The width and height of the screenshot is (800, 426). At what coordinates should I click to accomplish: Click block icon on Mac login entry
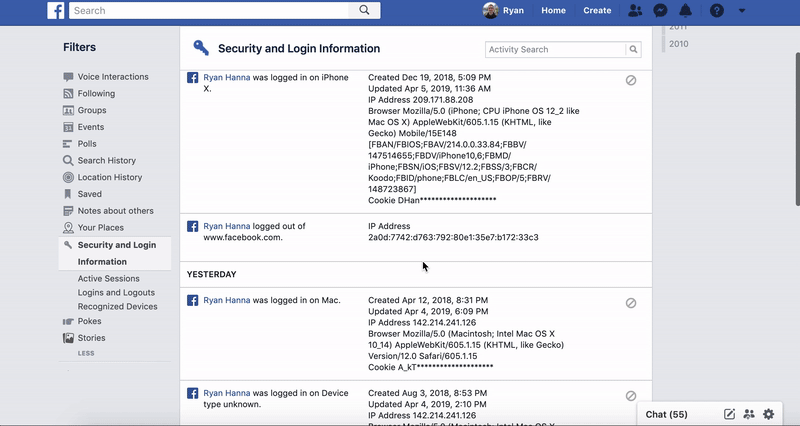(631, 303)
